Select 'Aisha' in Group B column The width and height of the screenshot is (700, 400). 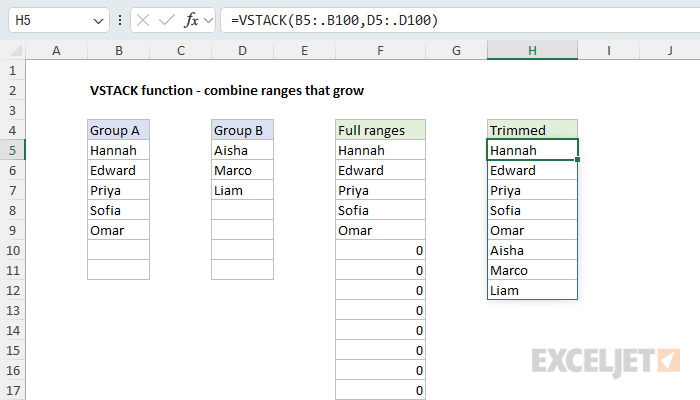click(x=242, y=150)
